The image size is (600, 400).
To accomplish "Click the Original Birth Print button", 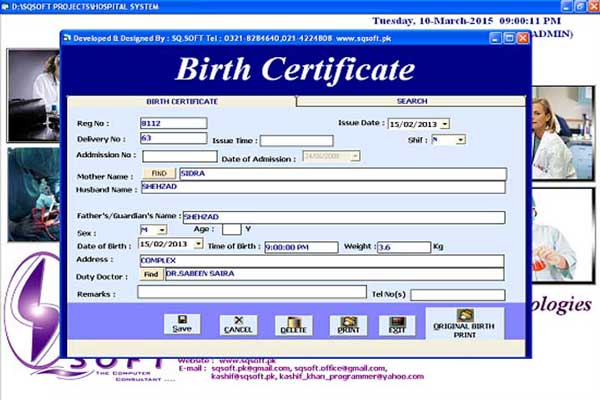I will point(464,322).
